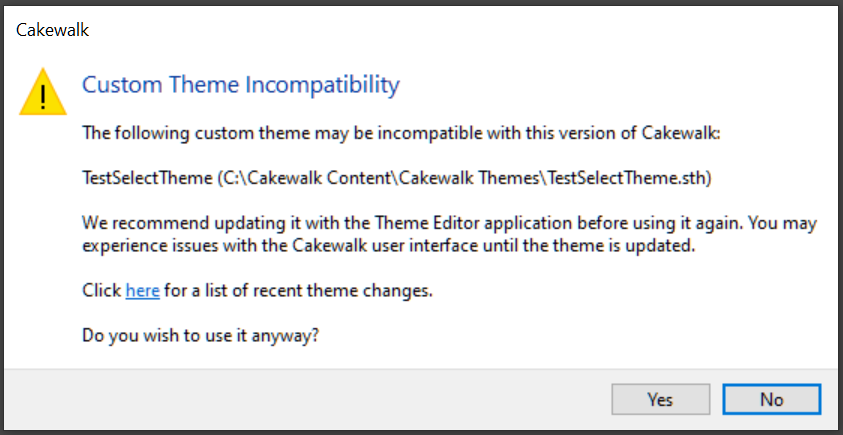Click the "Do you wish to use it anyway?" question
The height and width of the screenshot is (435, 843).
click(200, 336)
